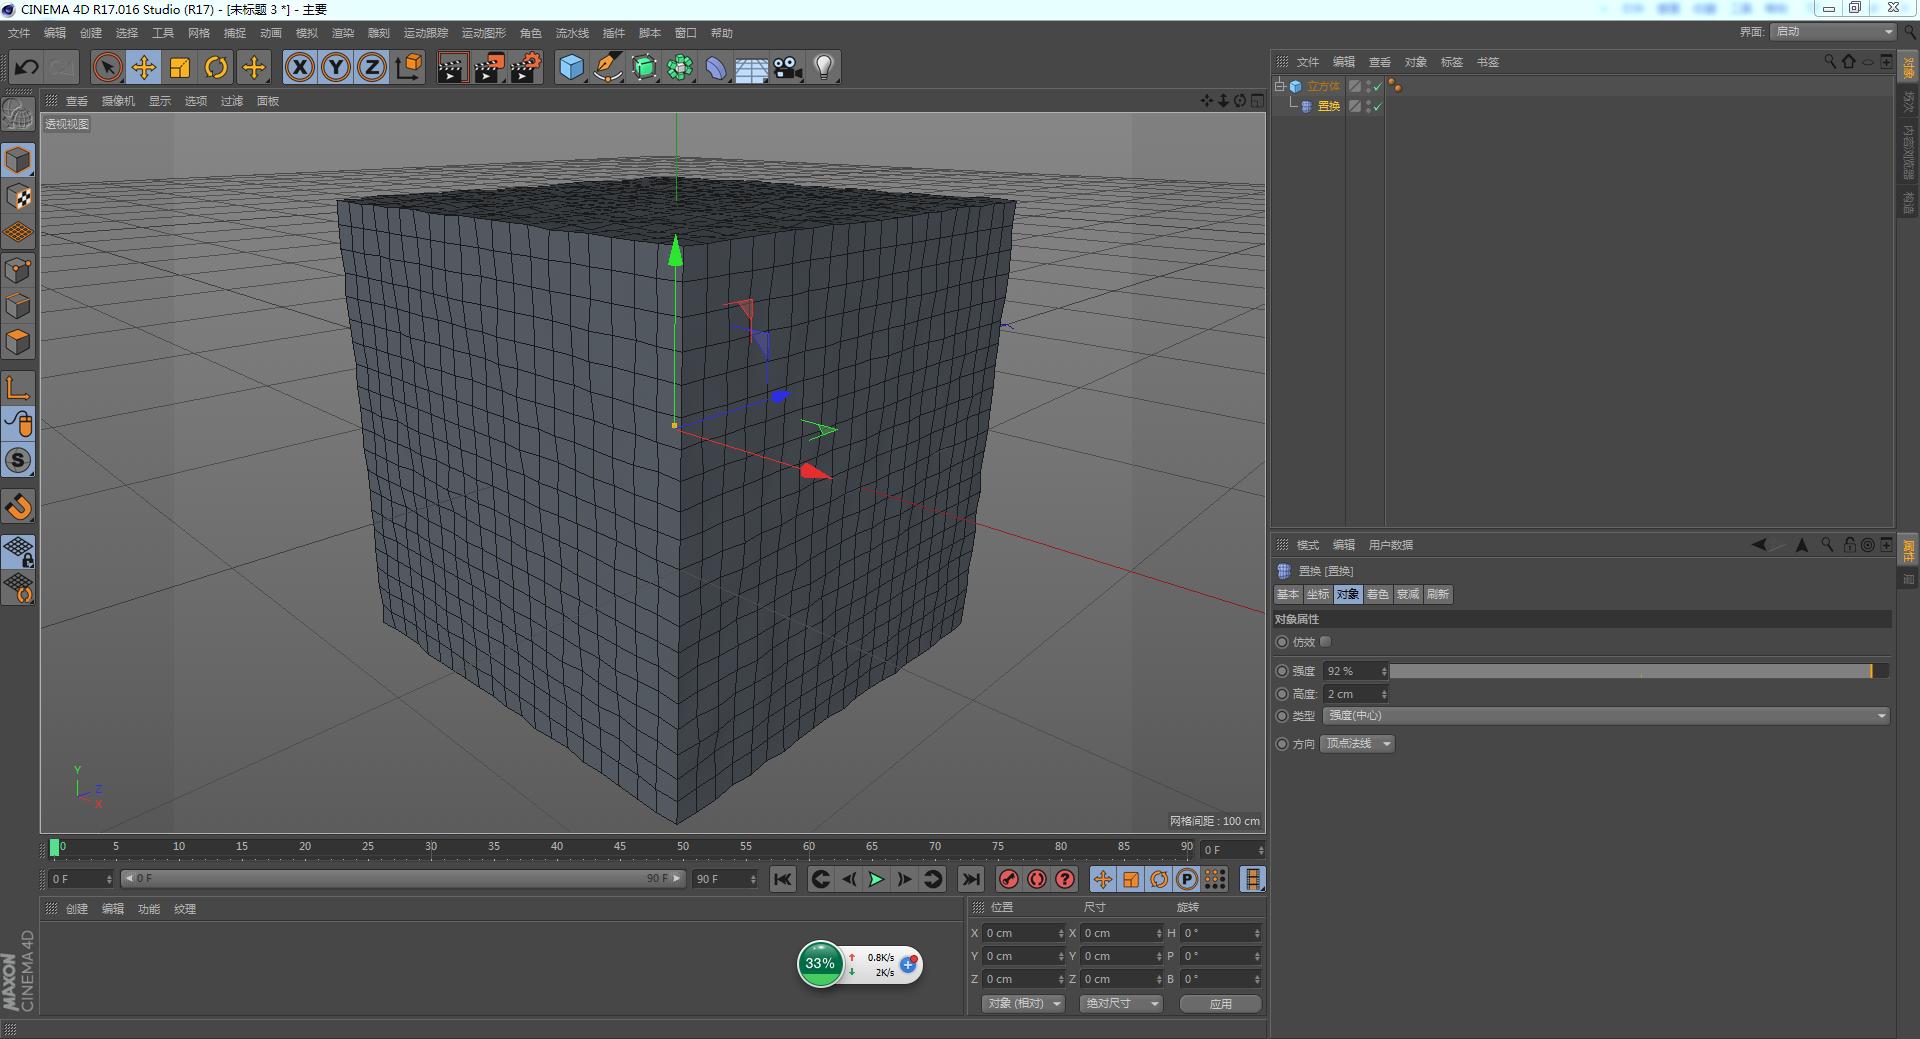Click the 绝对尺寸 button

point(1120,1003)
